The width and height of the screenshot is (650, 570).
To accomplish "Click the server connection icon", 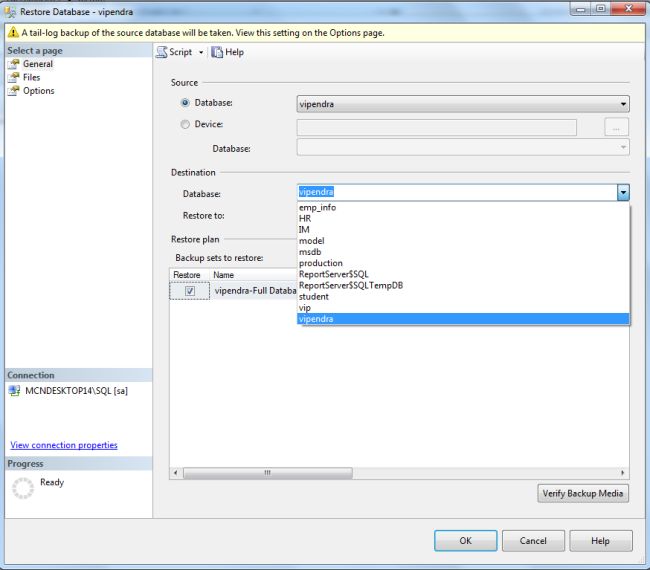I will (15, 391).
